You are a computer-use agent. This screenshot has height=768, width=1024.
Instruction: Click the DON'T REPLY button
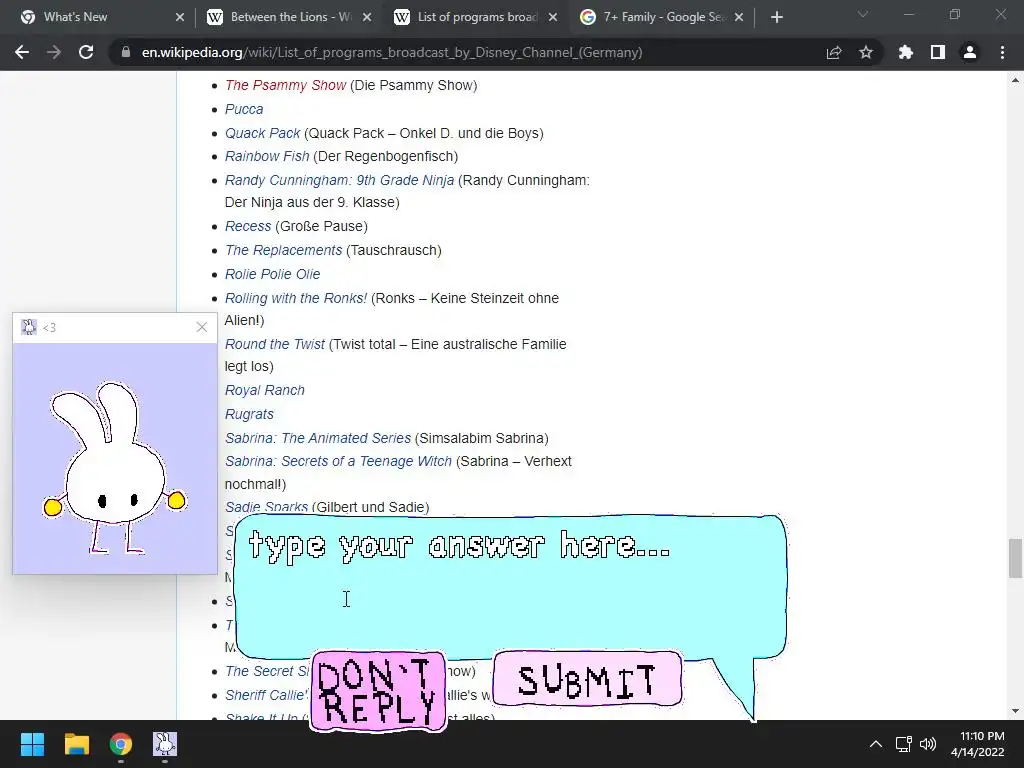(x=378, y=691)
